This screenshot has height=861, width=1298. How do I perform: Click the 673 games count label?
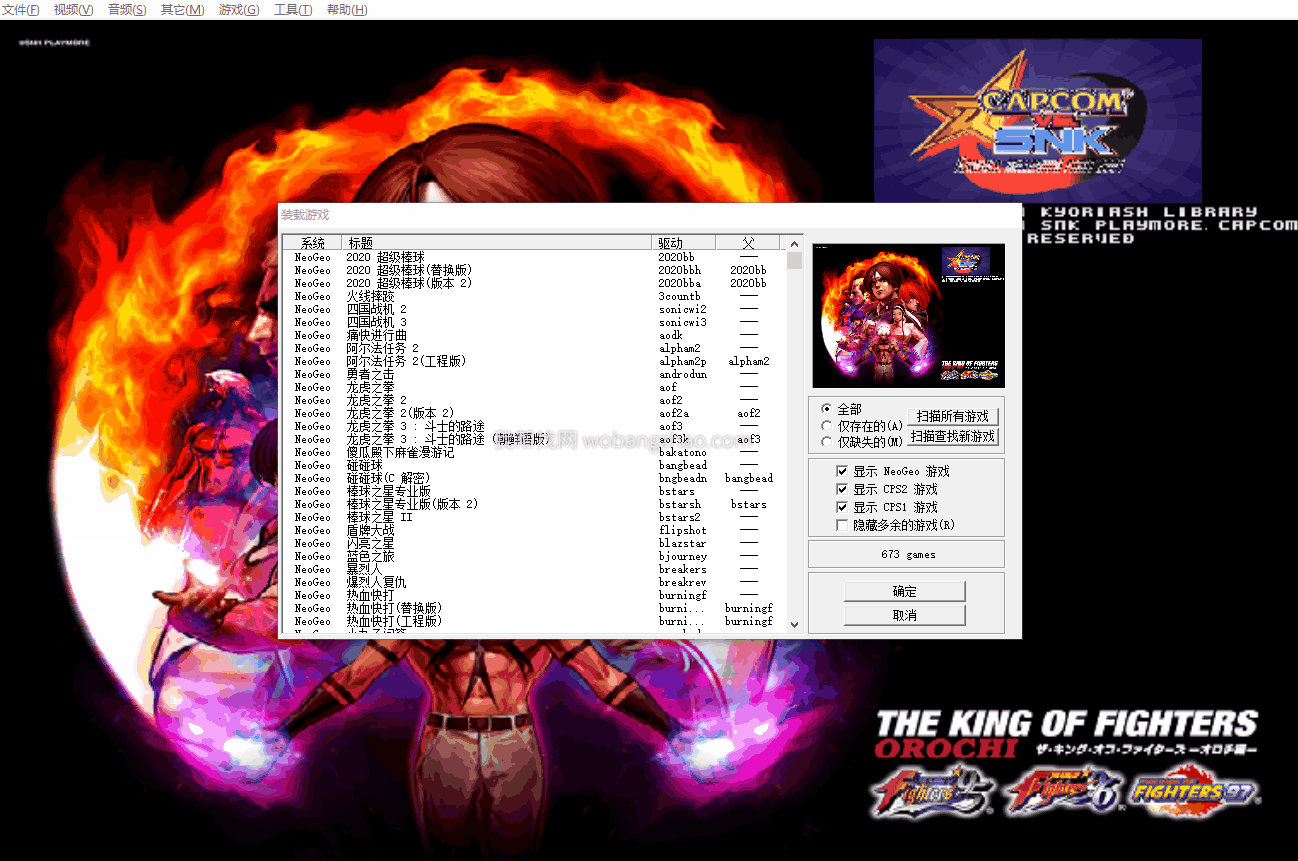(908, 554)
